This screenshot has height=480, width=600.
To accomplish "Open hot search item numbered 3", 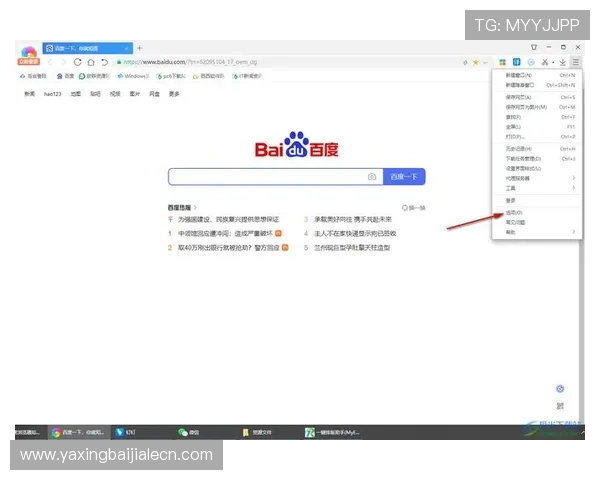I will point(353,219).
